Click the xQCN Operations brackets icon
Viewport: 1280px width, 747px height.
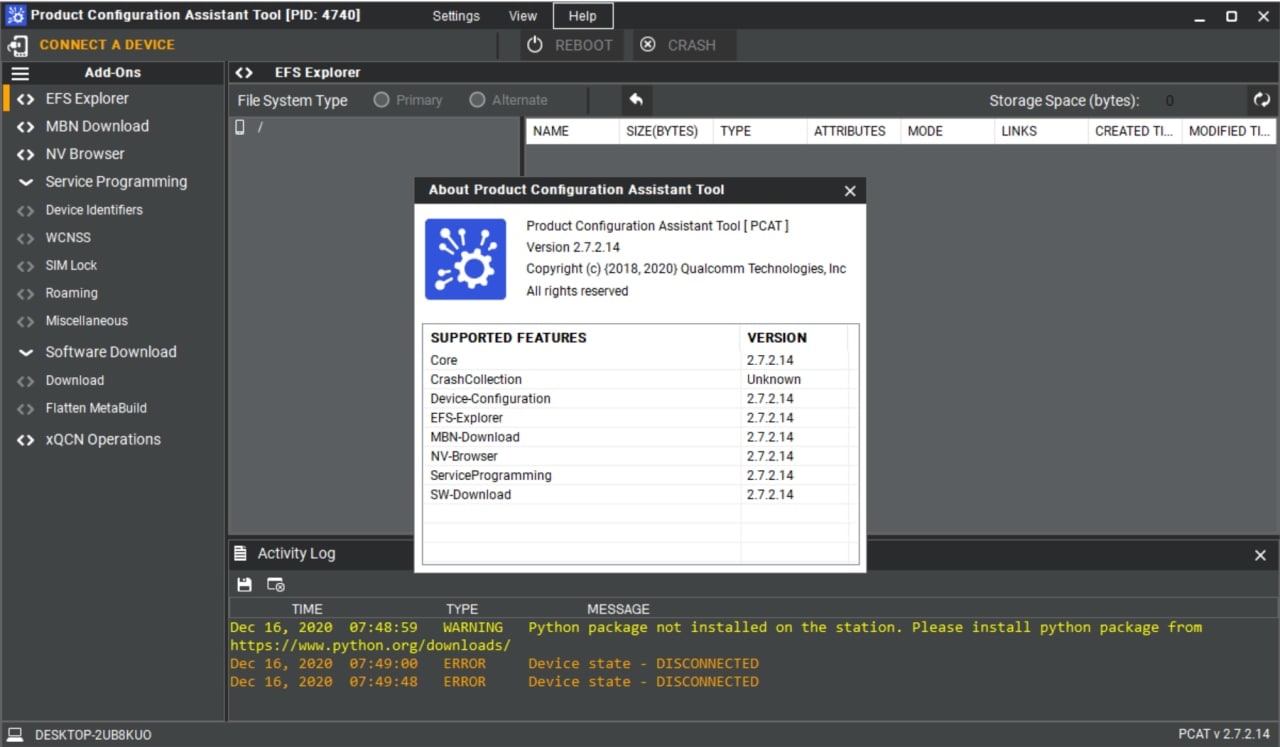pyautogui.click(x=25, y=440)
